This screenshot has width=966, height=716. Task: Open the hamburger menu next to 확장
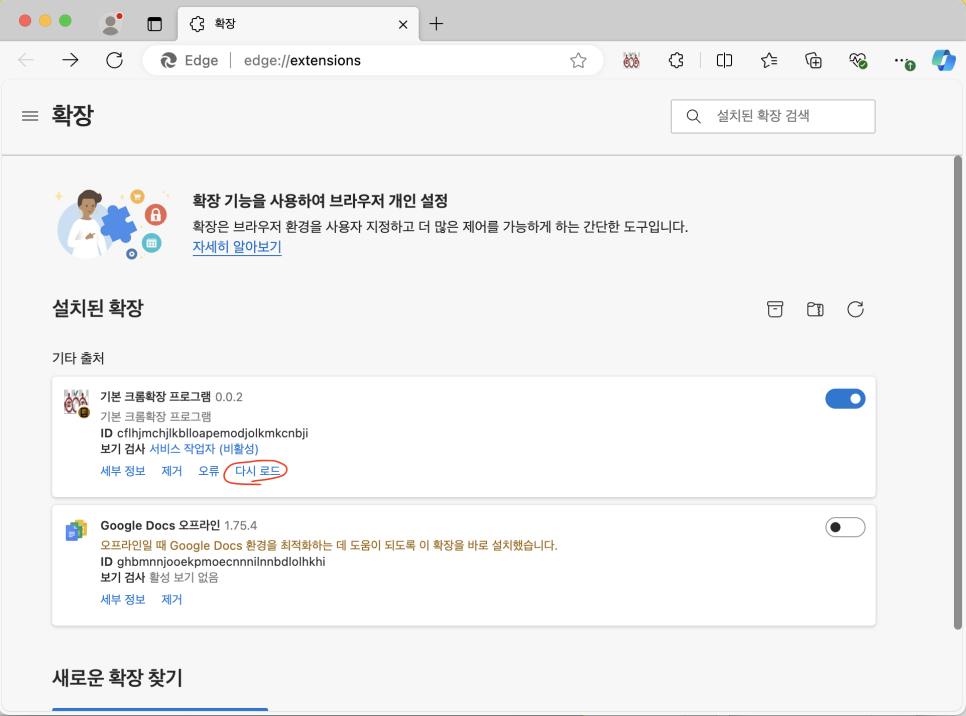(30, 116)
